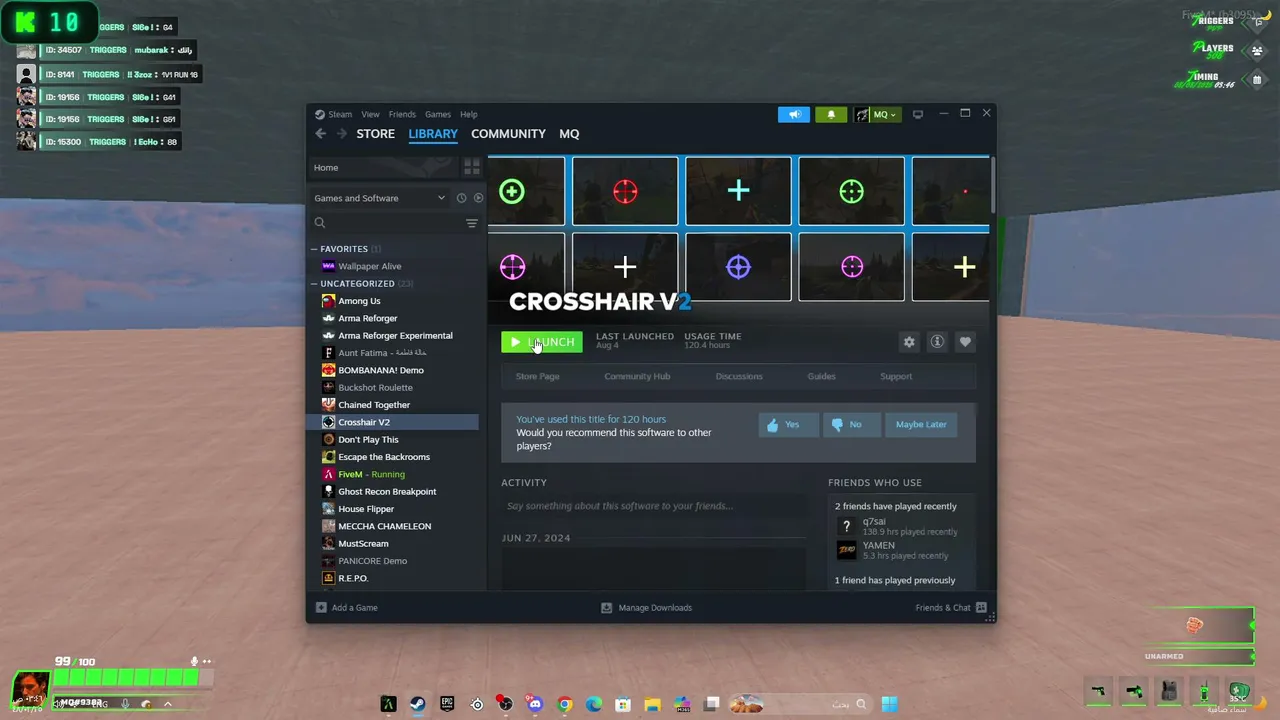Open the Friends menu

tap(402, 114)
